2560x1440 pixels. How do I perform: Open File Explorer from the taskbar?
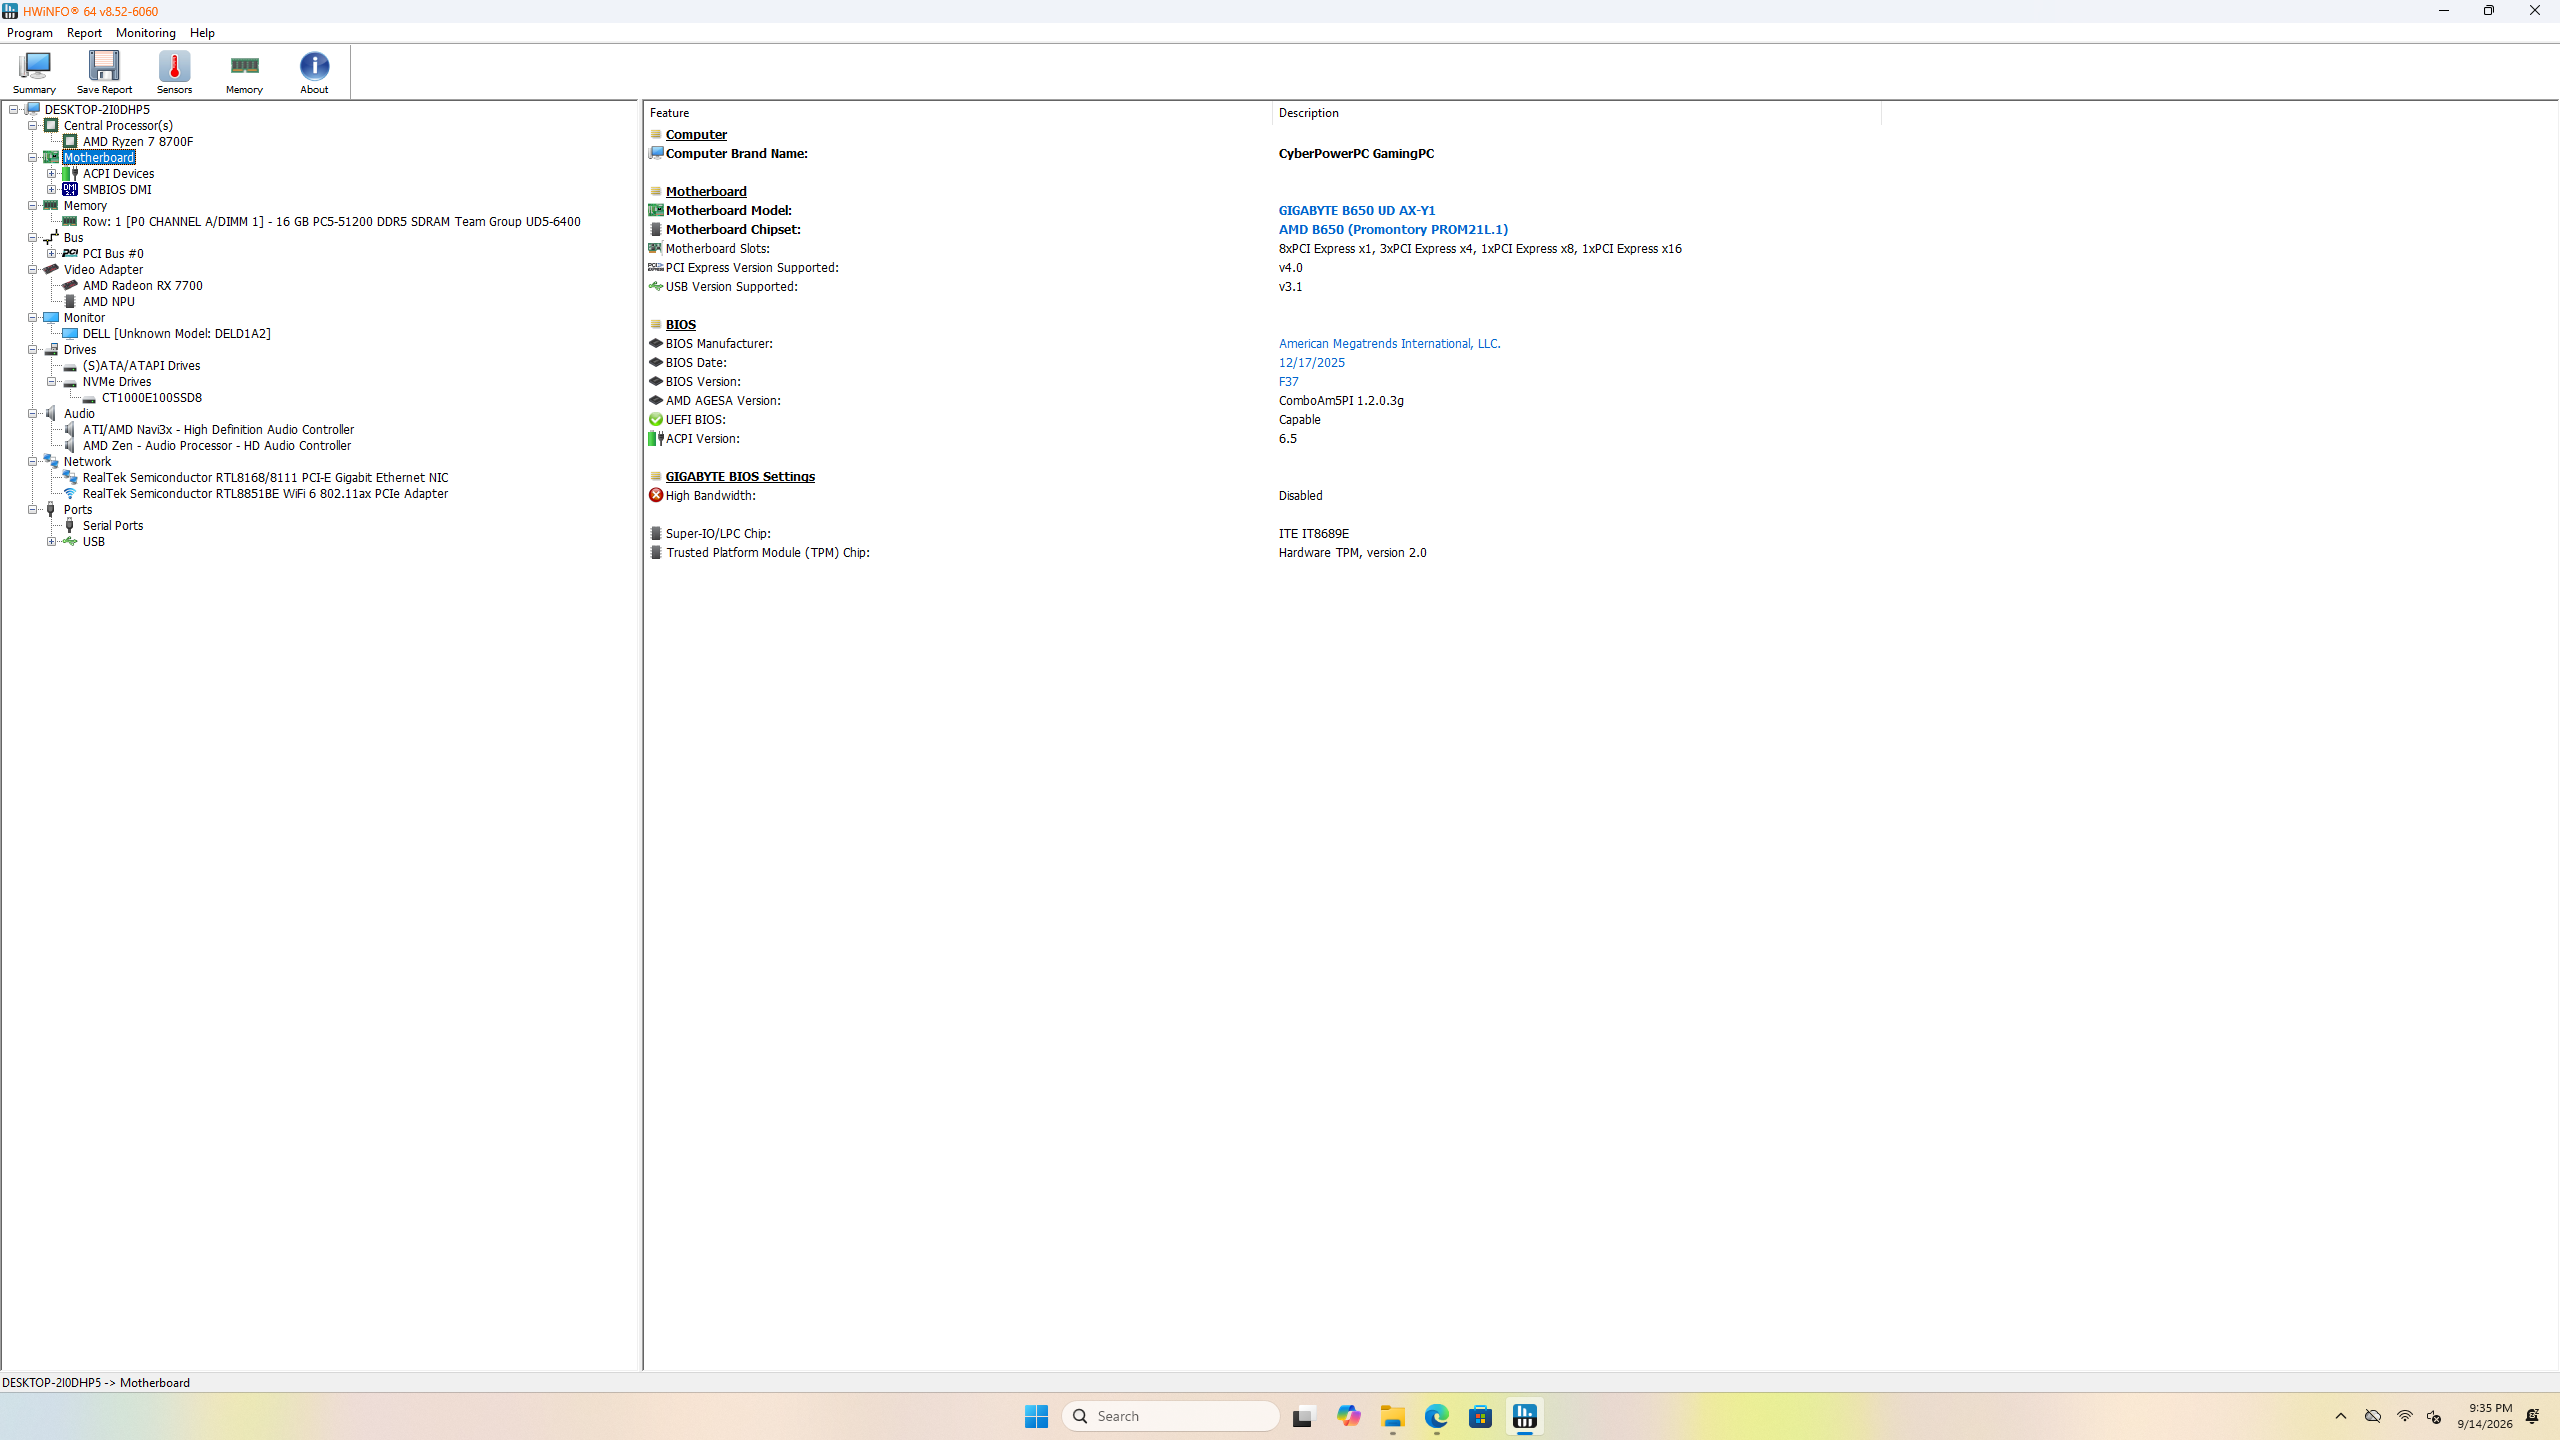click(1392, 1416)
